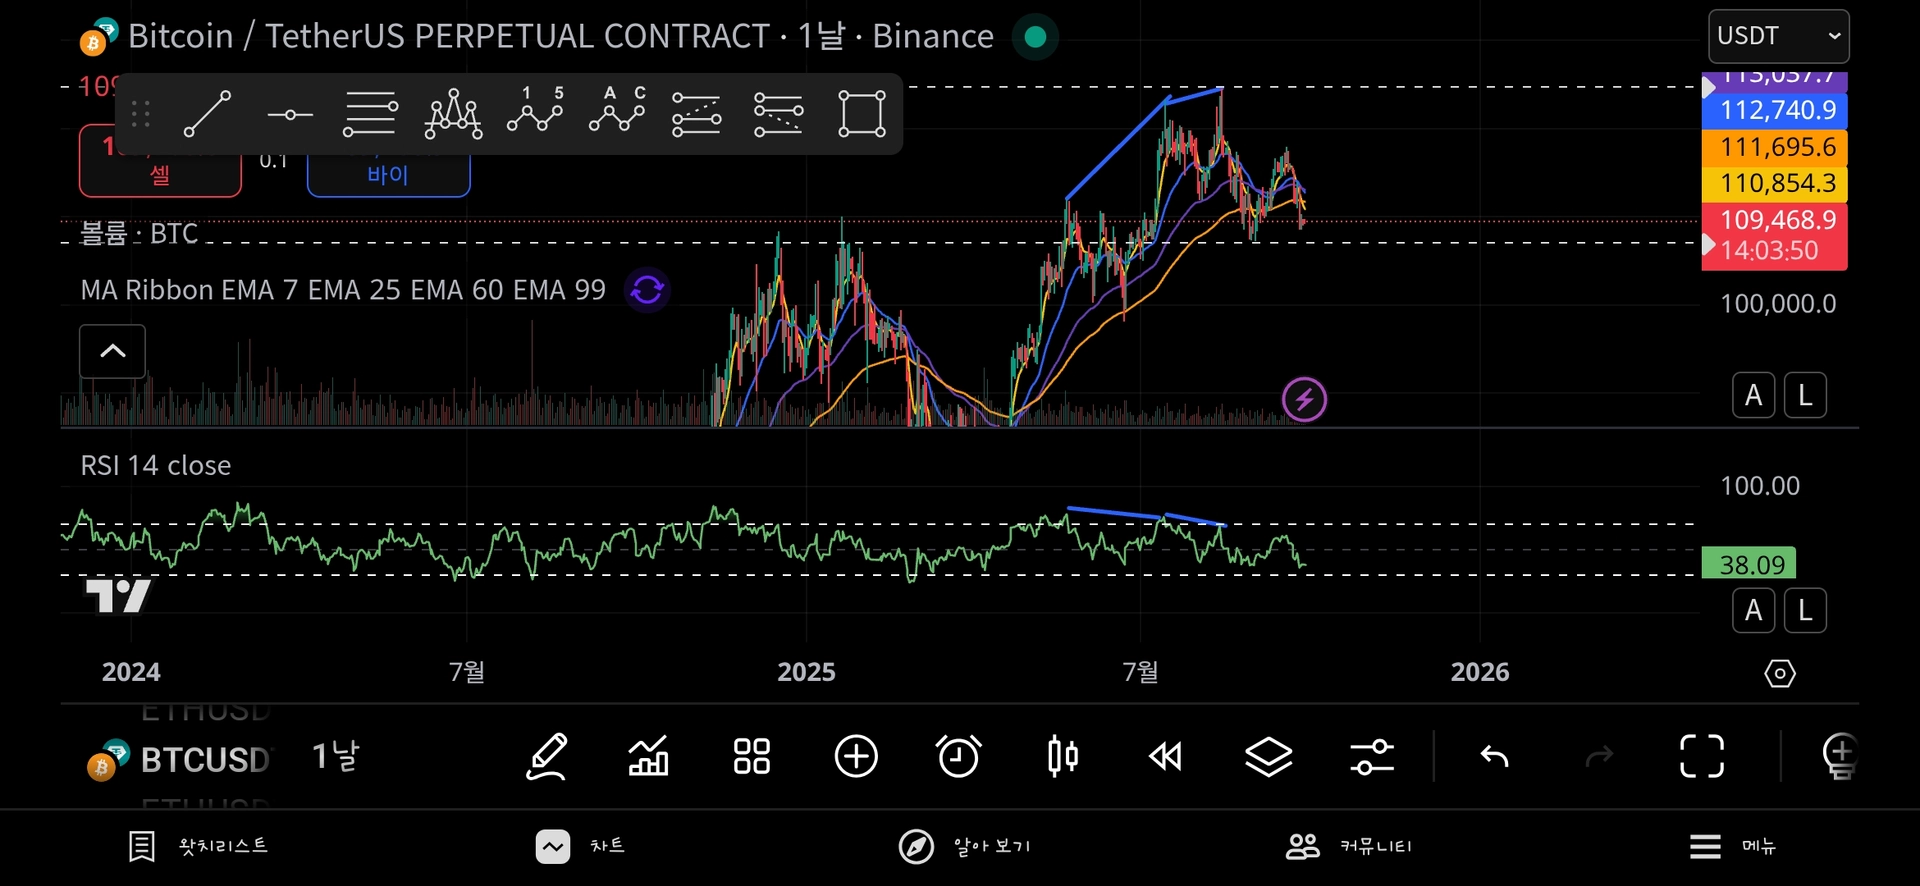Choose the rectangle shape tool

click(x=862, y=114)
